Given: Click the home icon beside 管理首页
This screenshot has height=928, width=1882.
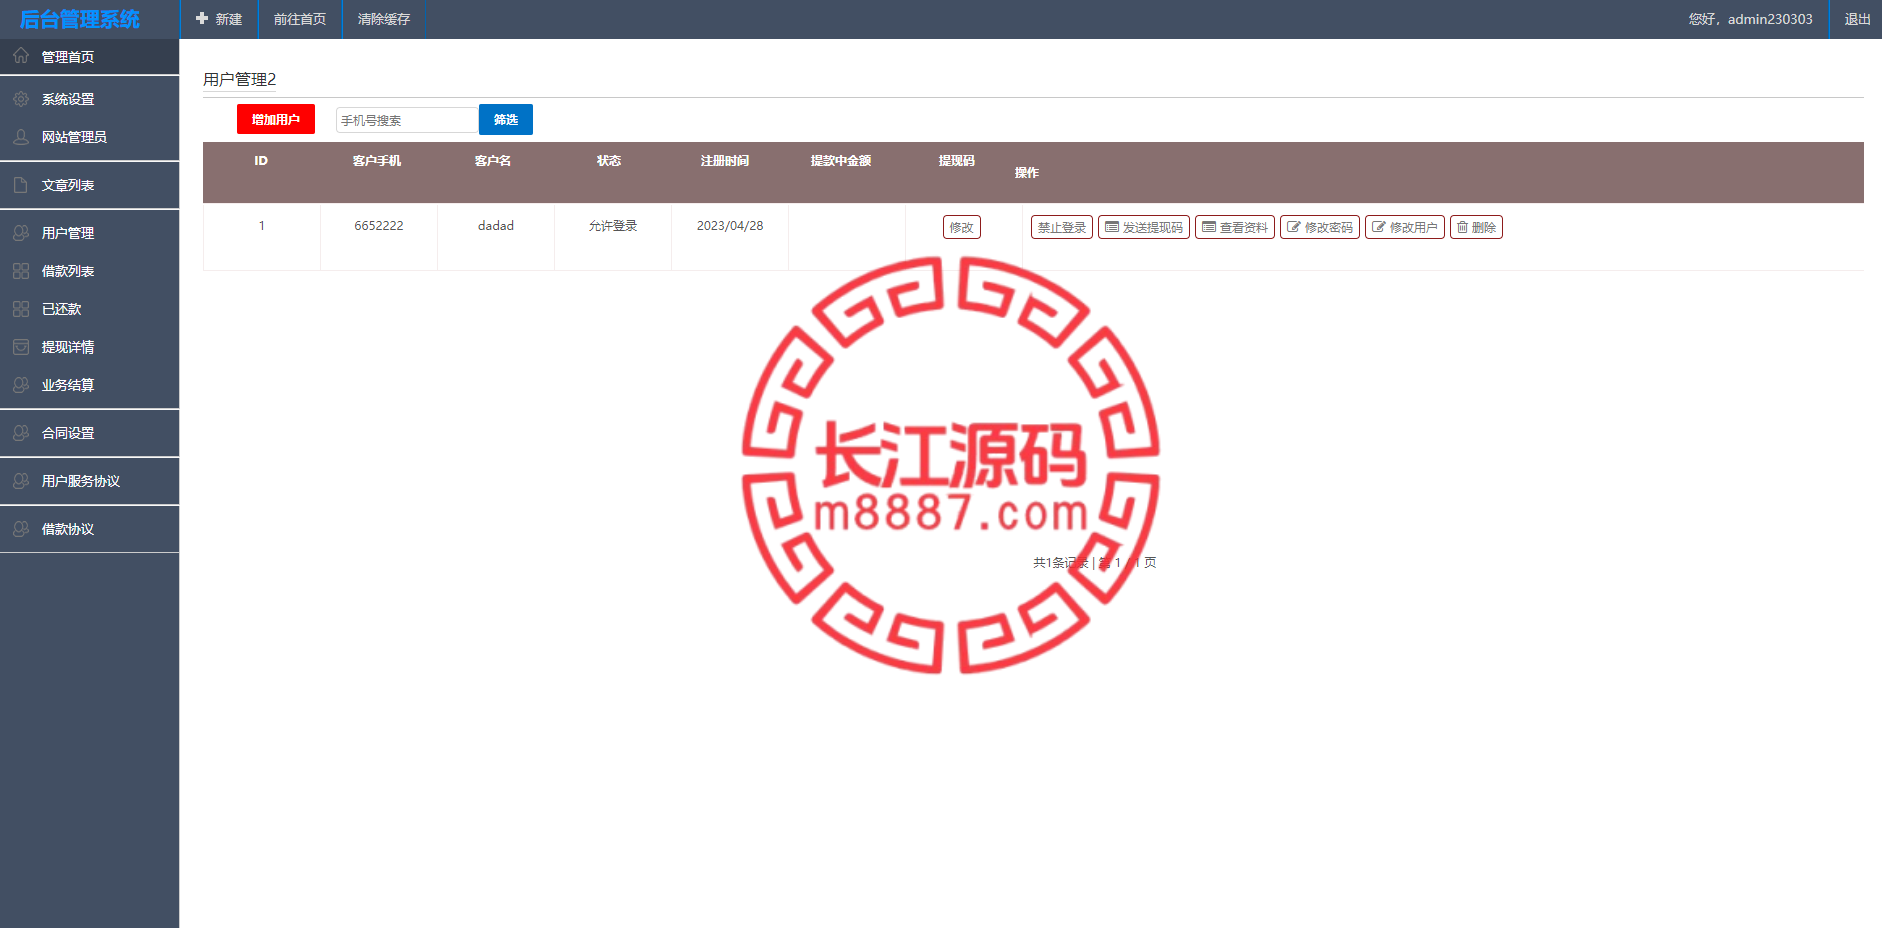Looking at the screenshot, I should [x=21, y=56].
